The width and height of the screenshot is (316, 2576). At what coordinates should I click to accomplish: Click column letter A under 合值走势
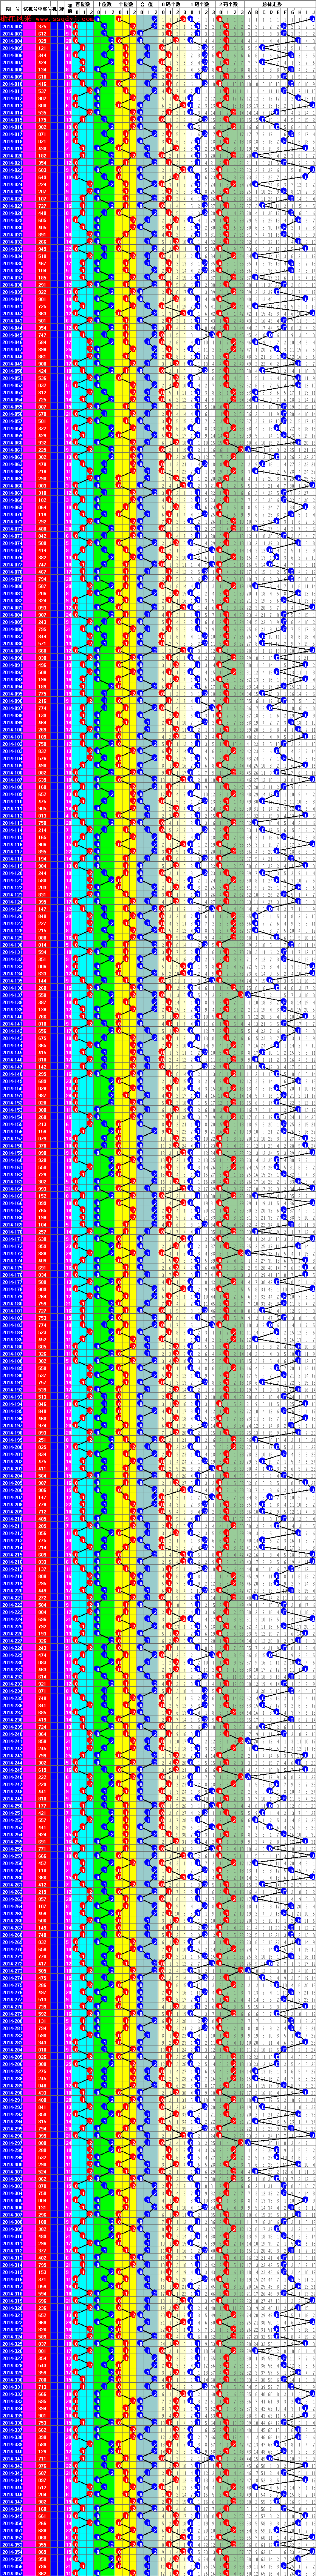pyautogui.click(x=249, y=13)
